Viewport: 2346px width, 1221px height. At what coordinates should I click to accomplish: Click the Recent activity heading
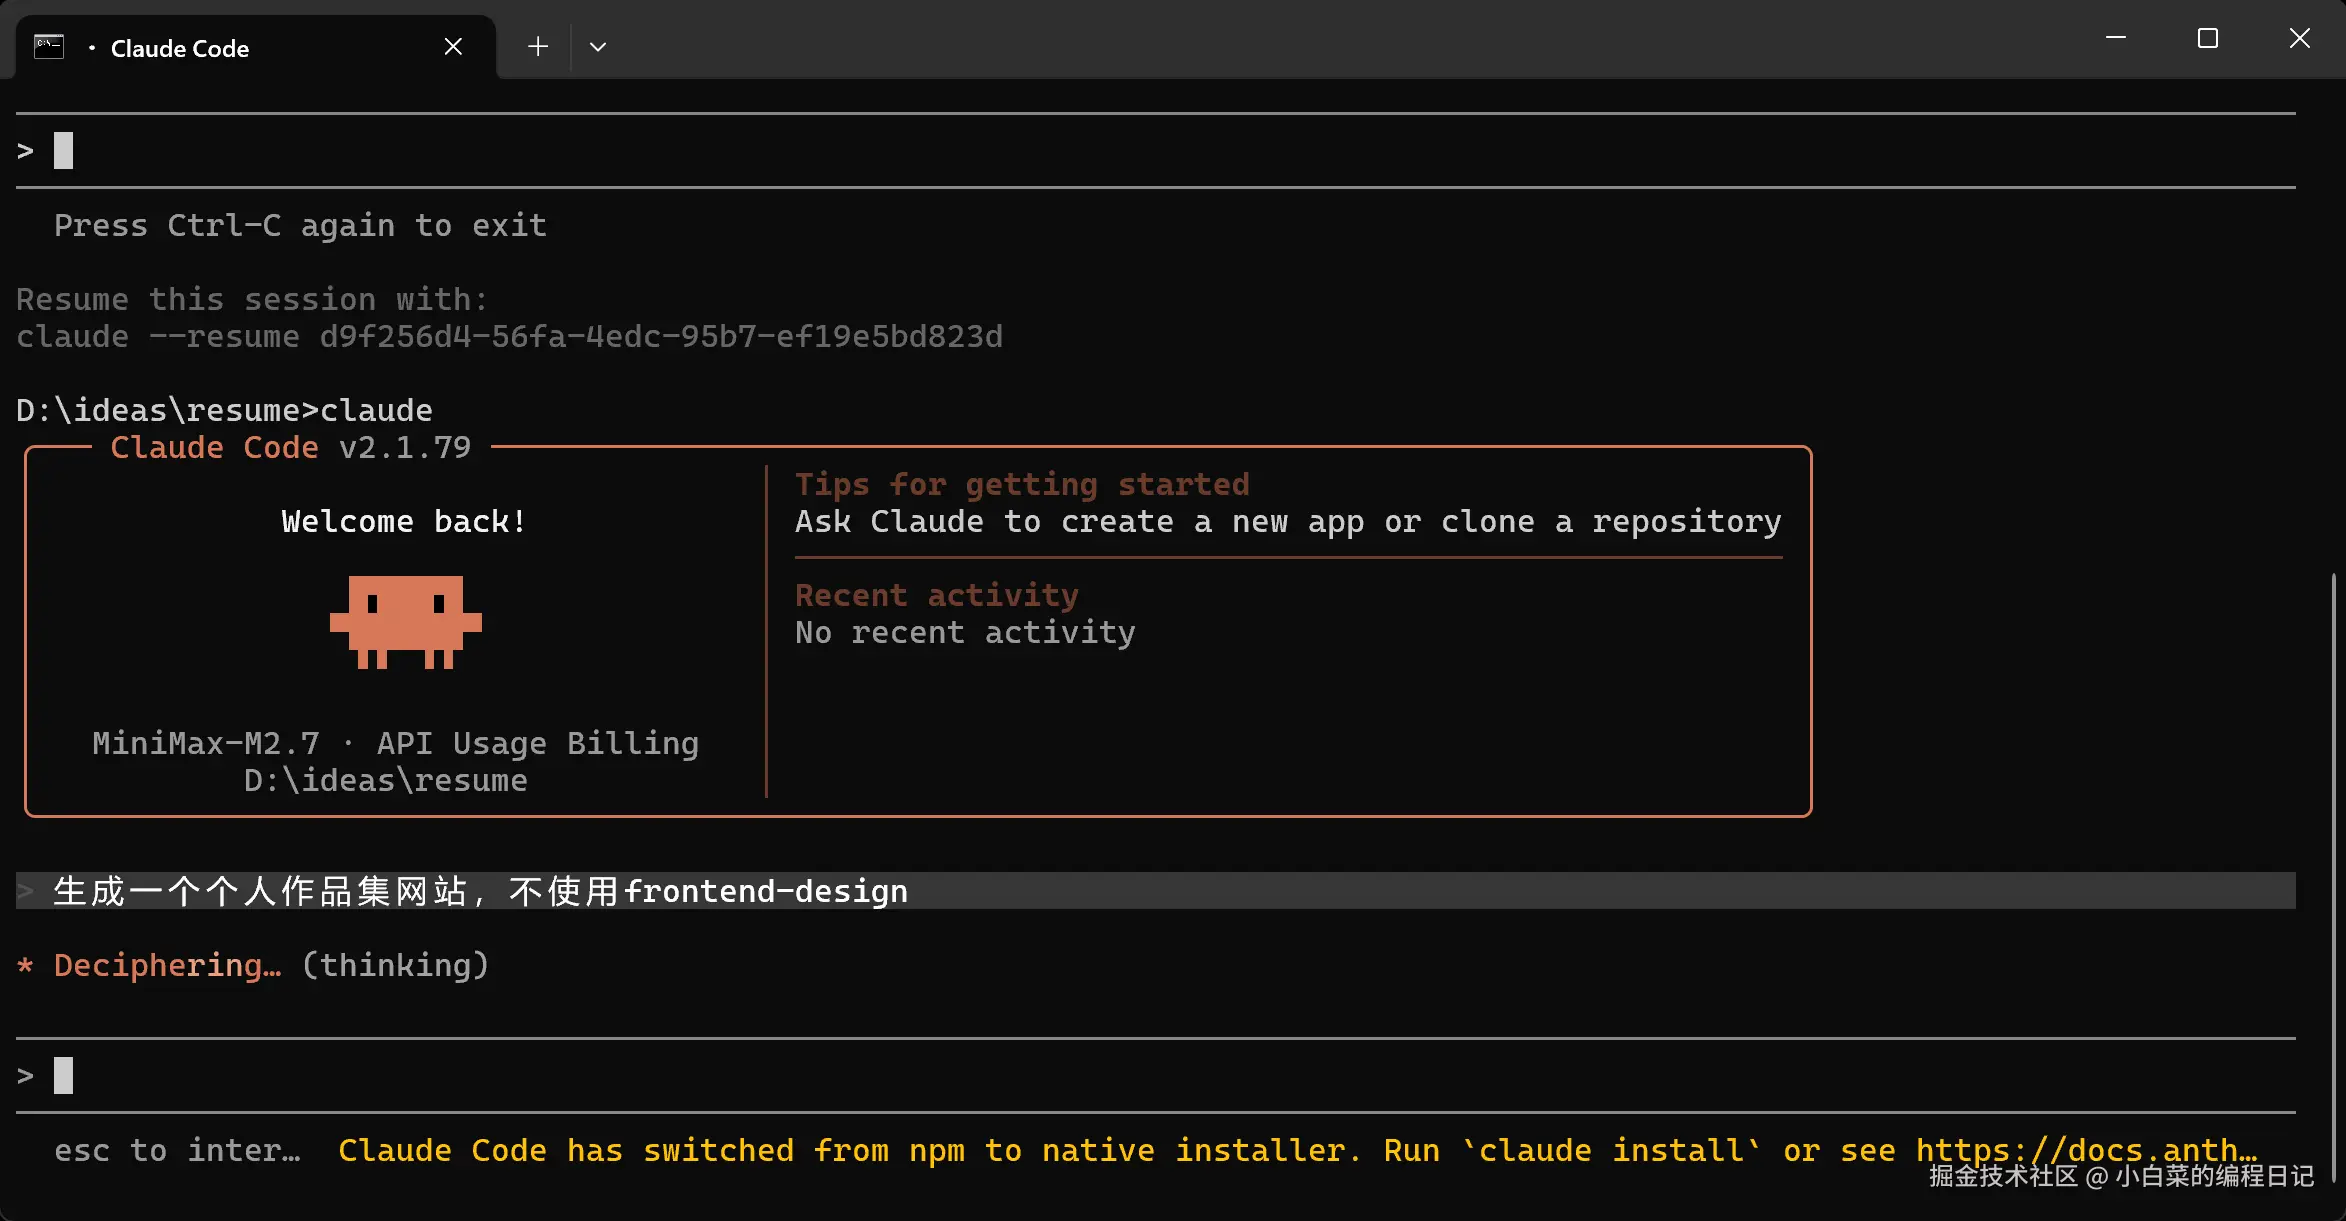(936, 596)
